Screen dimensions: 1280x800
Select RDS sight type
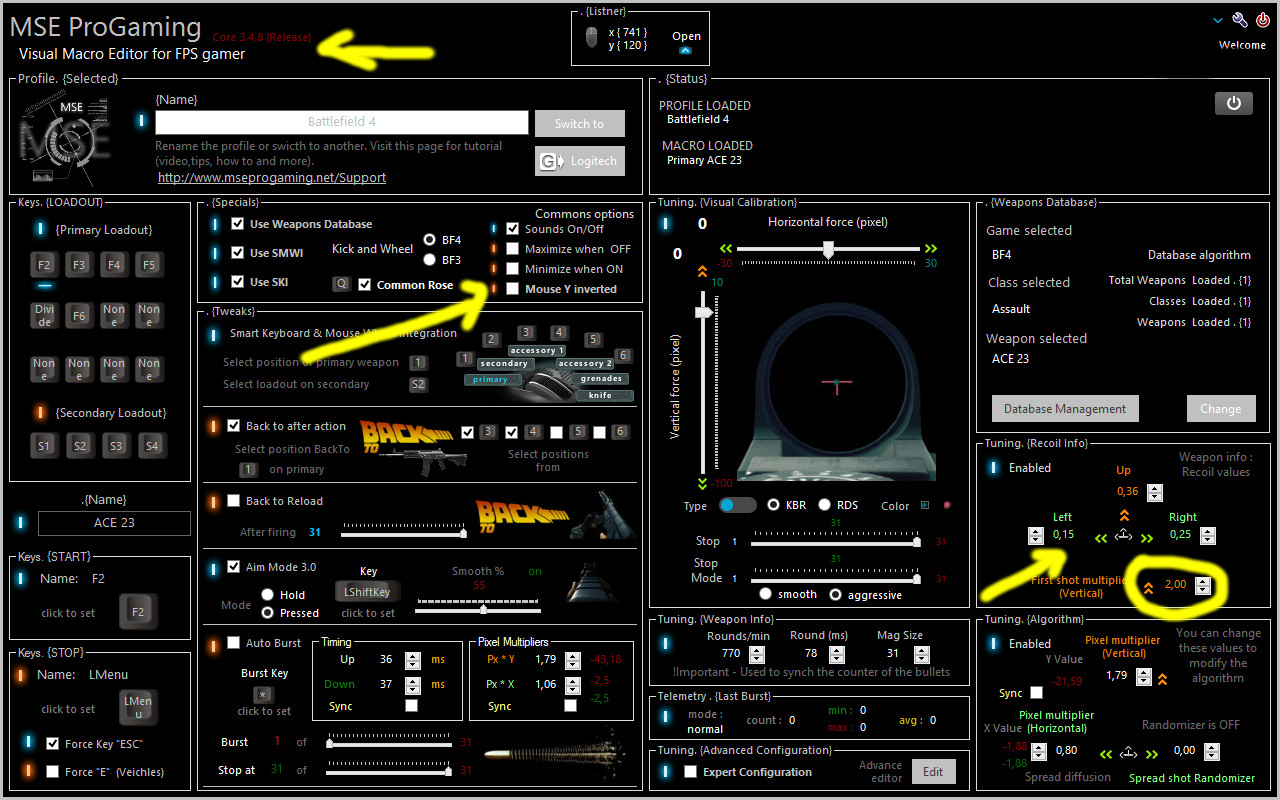pos(825,505)
